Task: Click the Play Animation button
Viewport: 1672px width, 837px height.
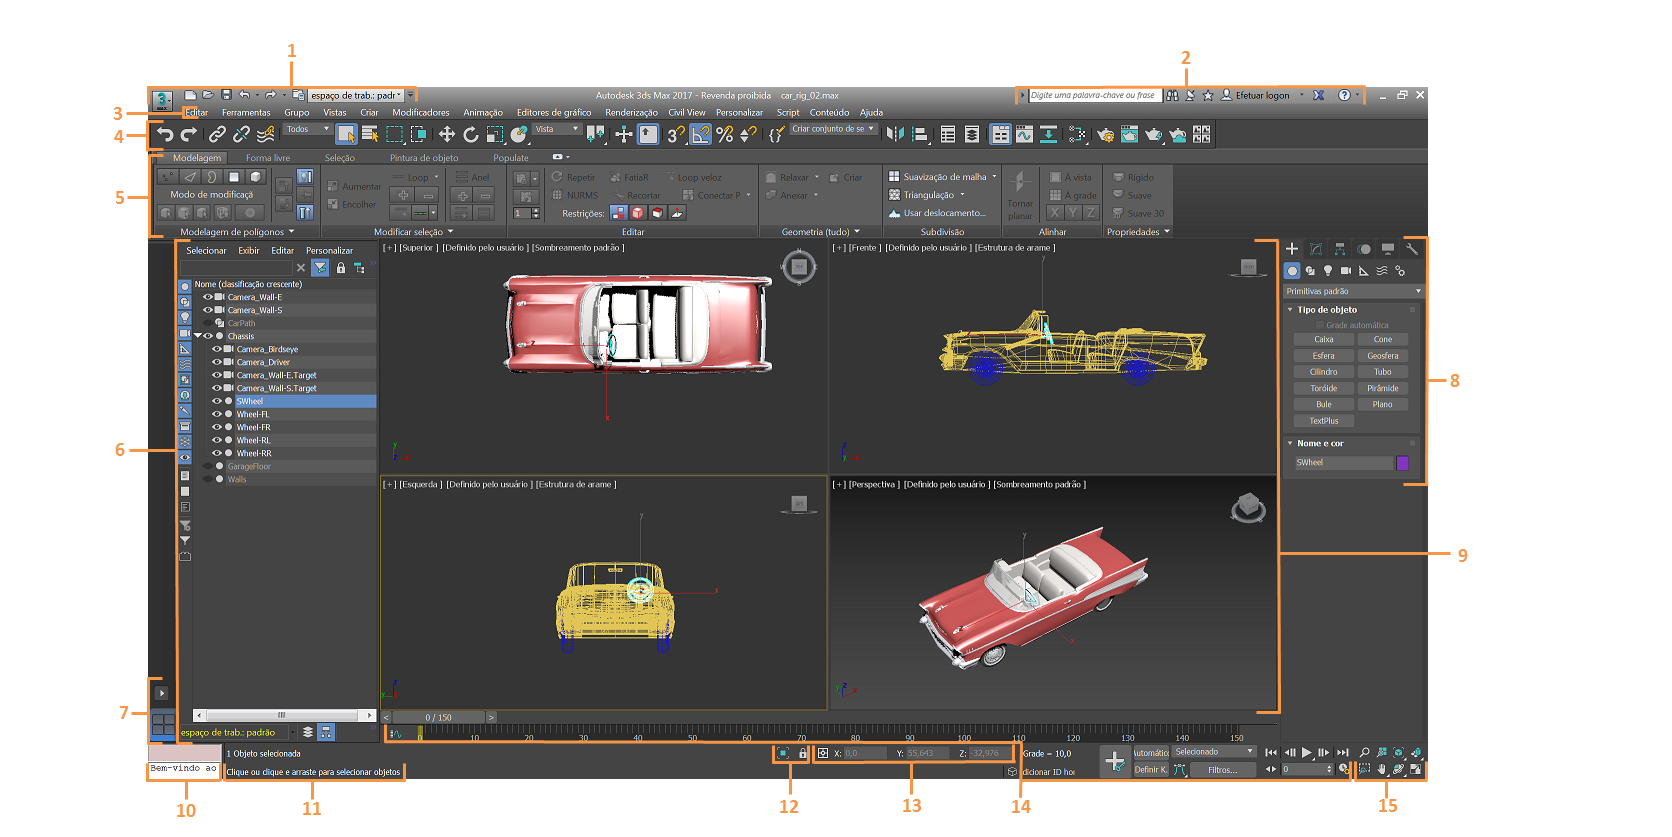Action: 1307,752
